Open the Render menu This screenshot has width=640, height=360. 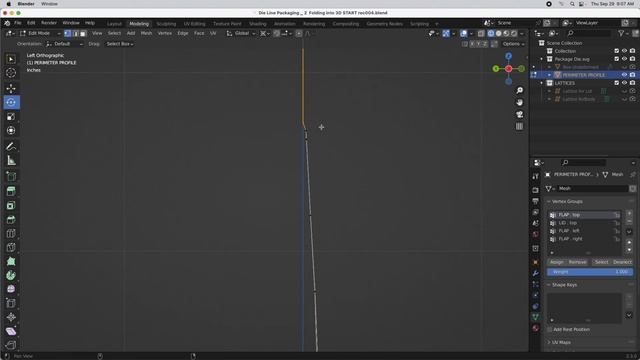pos(49,23)
